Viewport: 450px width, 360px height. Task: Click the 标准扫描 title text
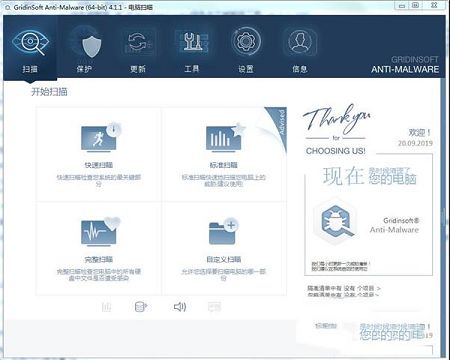[x=224, y=165]
